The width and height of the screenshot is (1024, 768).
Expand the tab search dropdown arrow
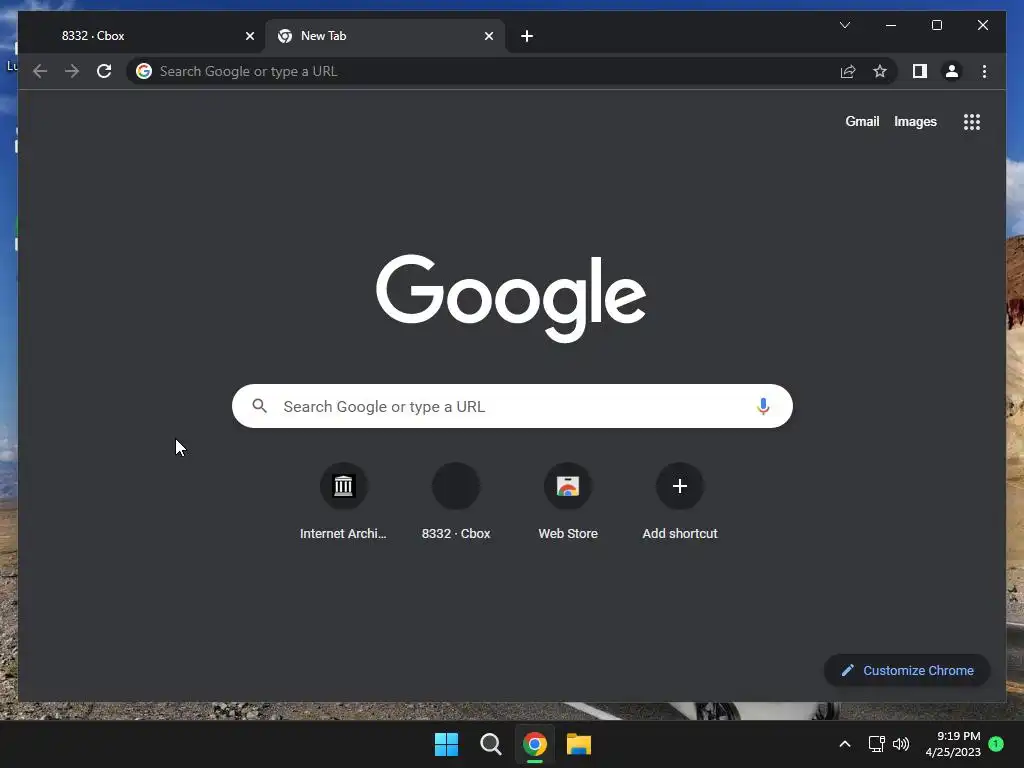844,25
